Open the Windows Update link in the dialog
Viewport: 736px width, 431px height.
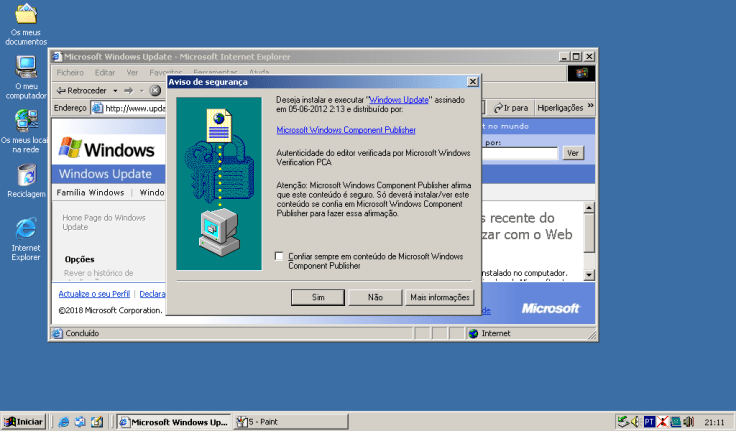pos(400,100)
